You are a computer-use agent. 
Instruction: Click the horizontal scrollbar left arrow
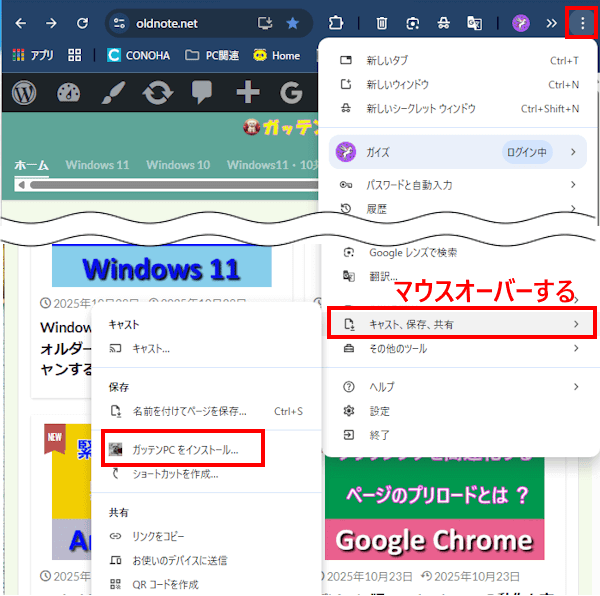21,185
